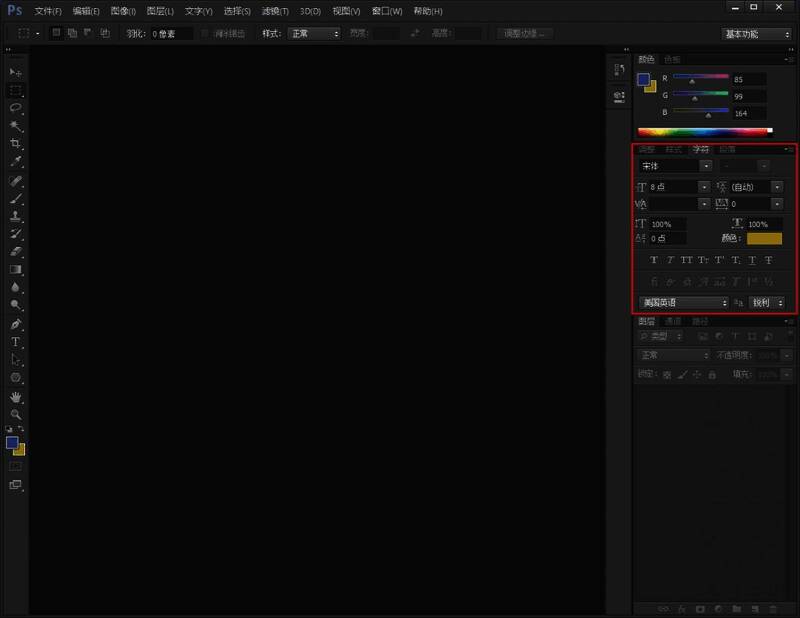
Task: Select the Horizontal Type tool
Action: 15,342
